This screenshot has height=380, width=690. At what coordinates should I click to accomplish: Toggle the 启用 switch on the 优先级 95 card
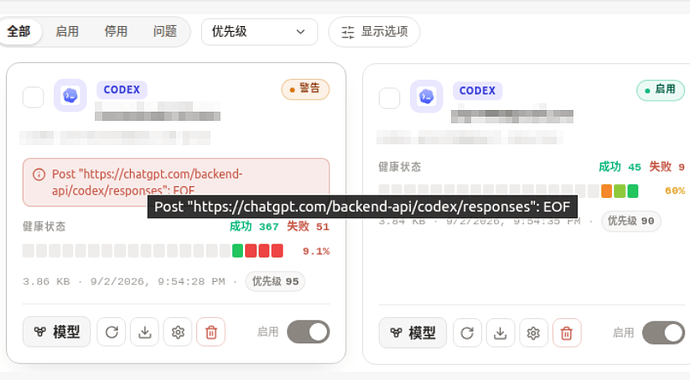[308, 332]
